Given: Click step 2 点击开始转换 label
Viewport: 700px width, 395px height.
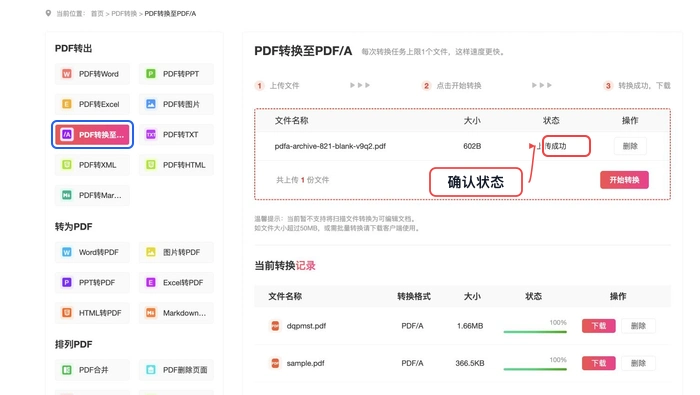Looking at the screenshot, I should coord(458,86).
